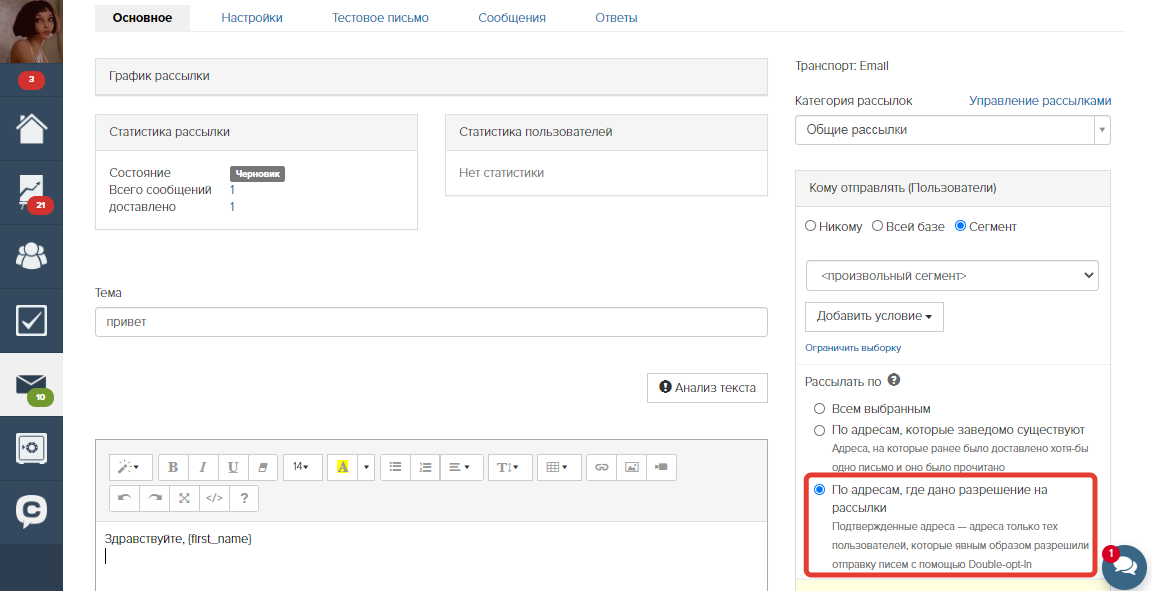Click the italic formatting icon

click(x=203, y=467)
